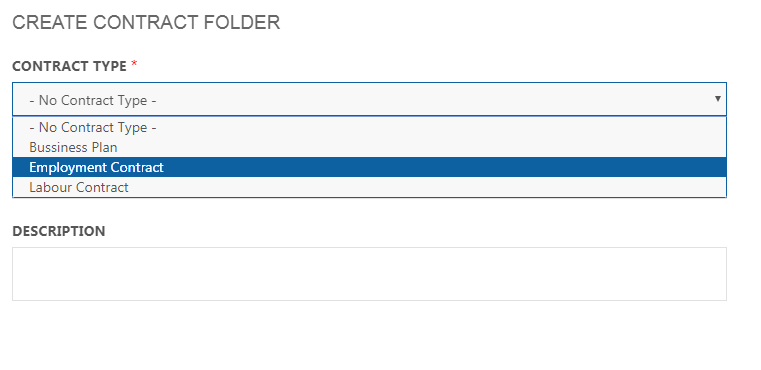Set contract type to Labour Contract
This screenshot has width=761, height=370.
[369, 187]
